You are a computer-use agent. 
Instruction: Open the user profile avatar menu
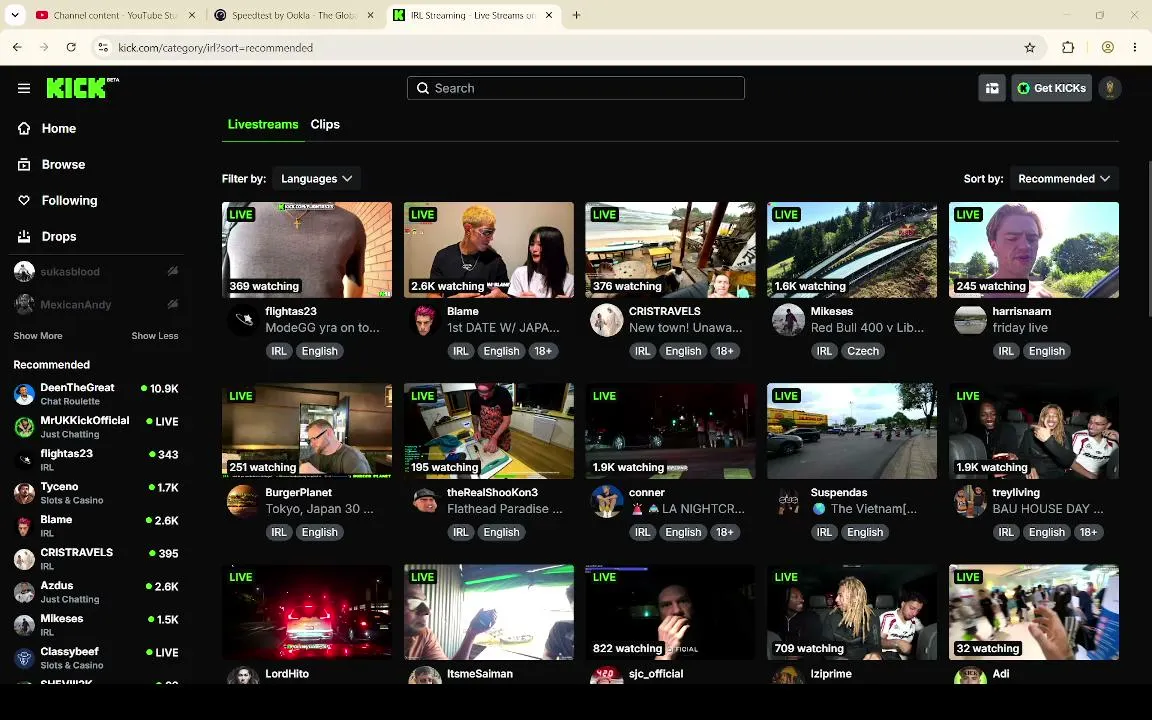(1109, 88)
